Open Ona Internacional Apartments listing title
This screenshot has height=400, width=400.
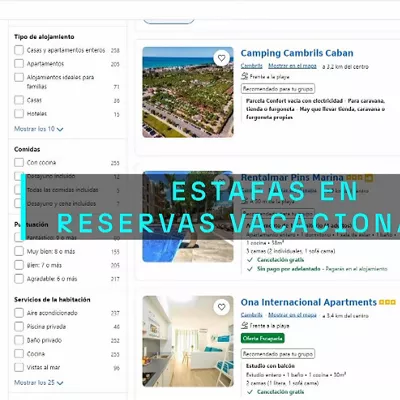click(x=309, y=302)
